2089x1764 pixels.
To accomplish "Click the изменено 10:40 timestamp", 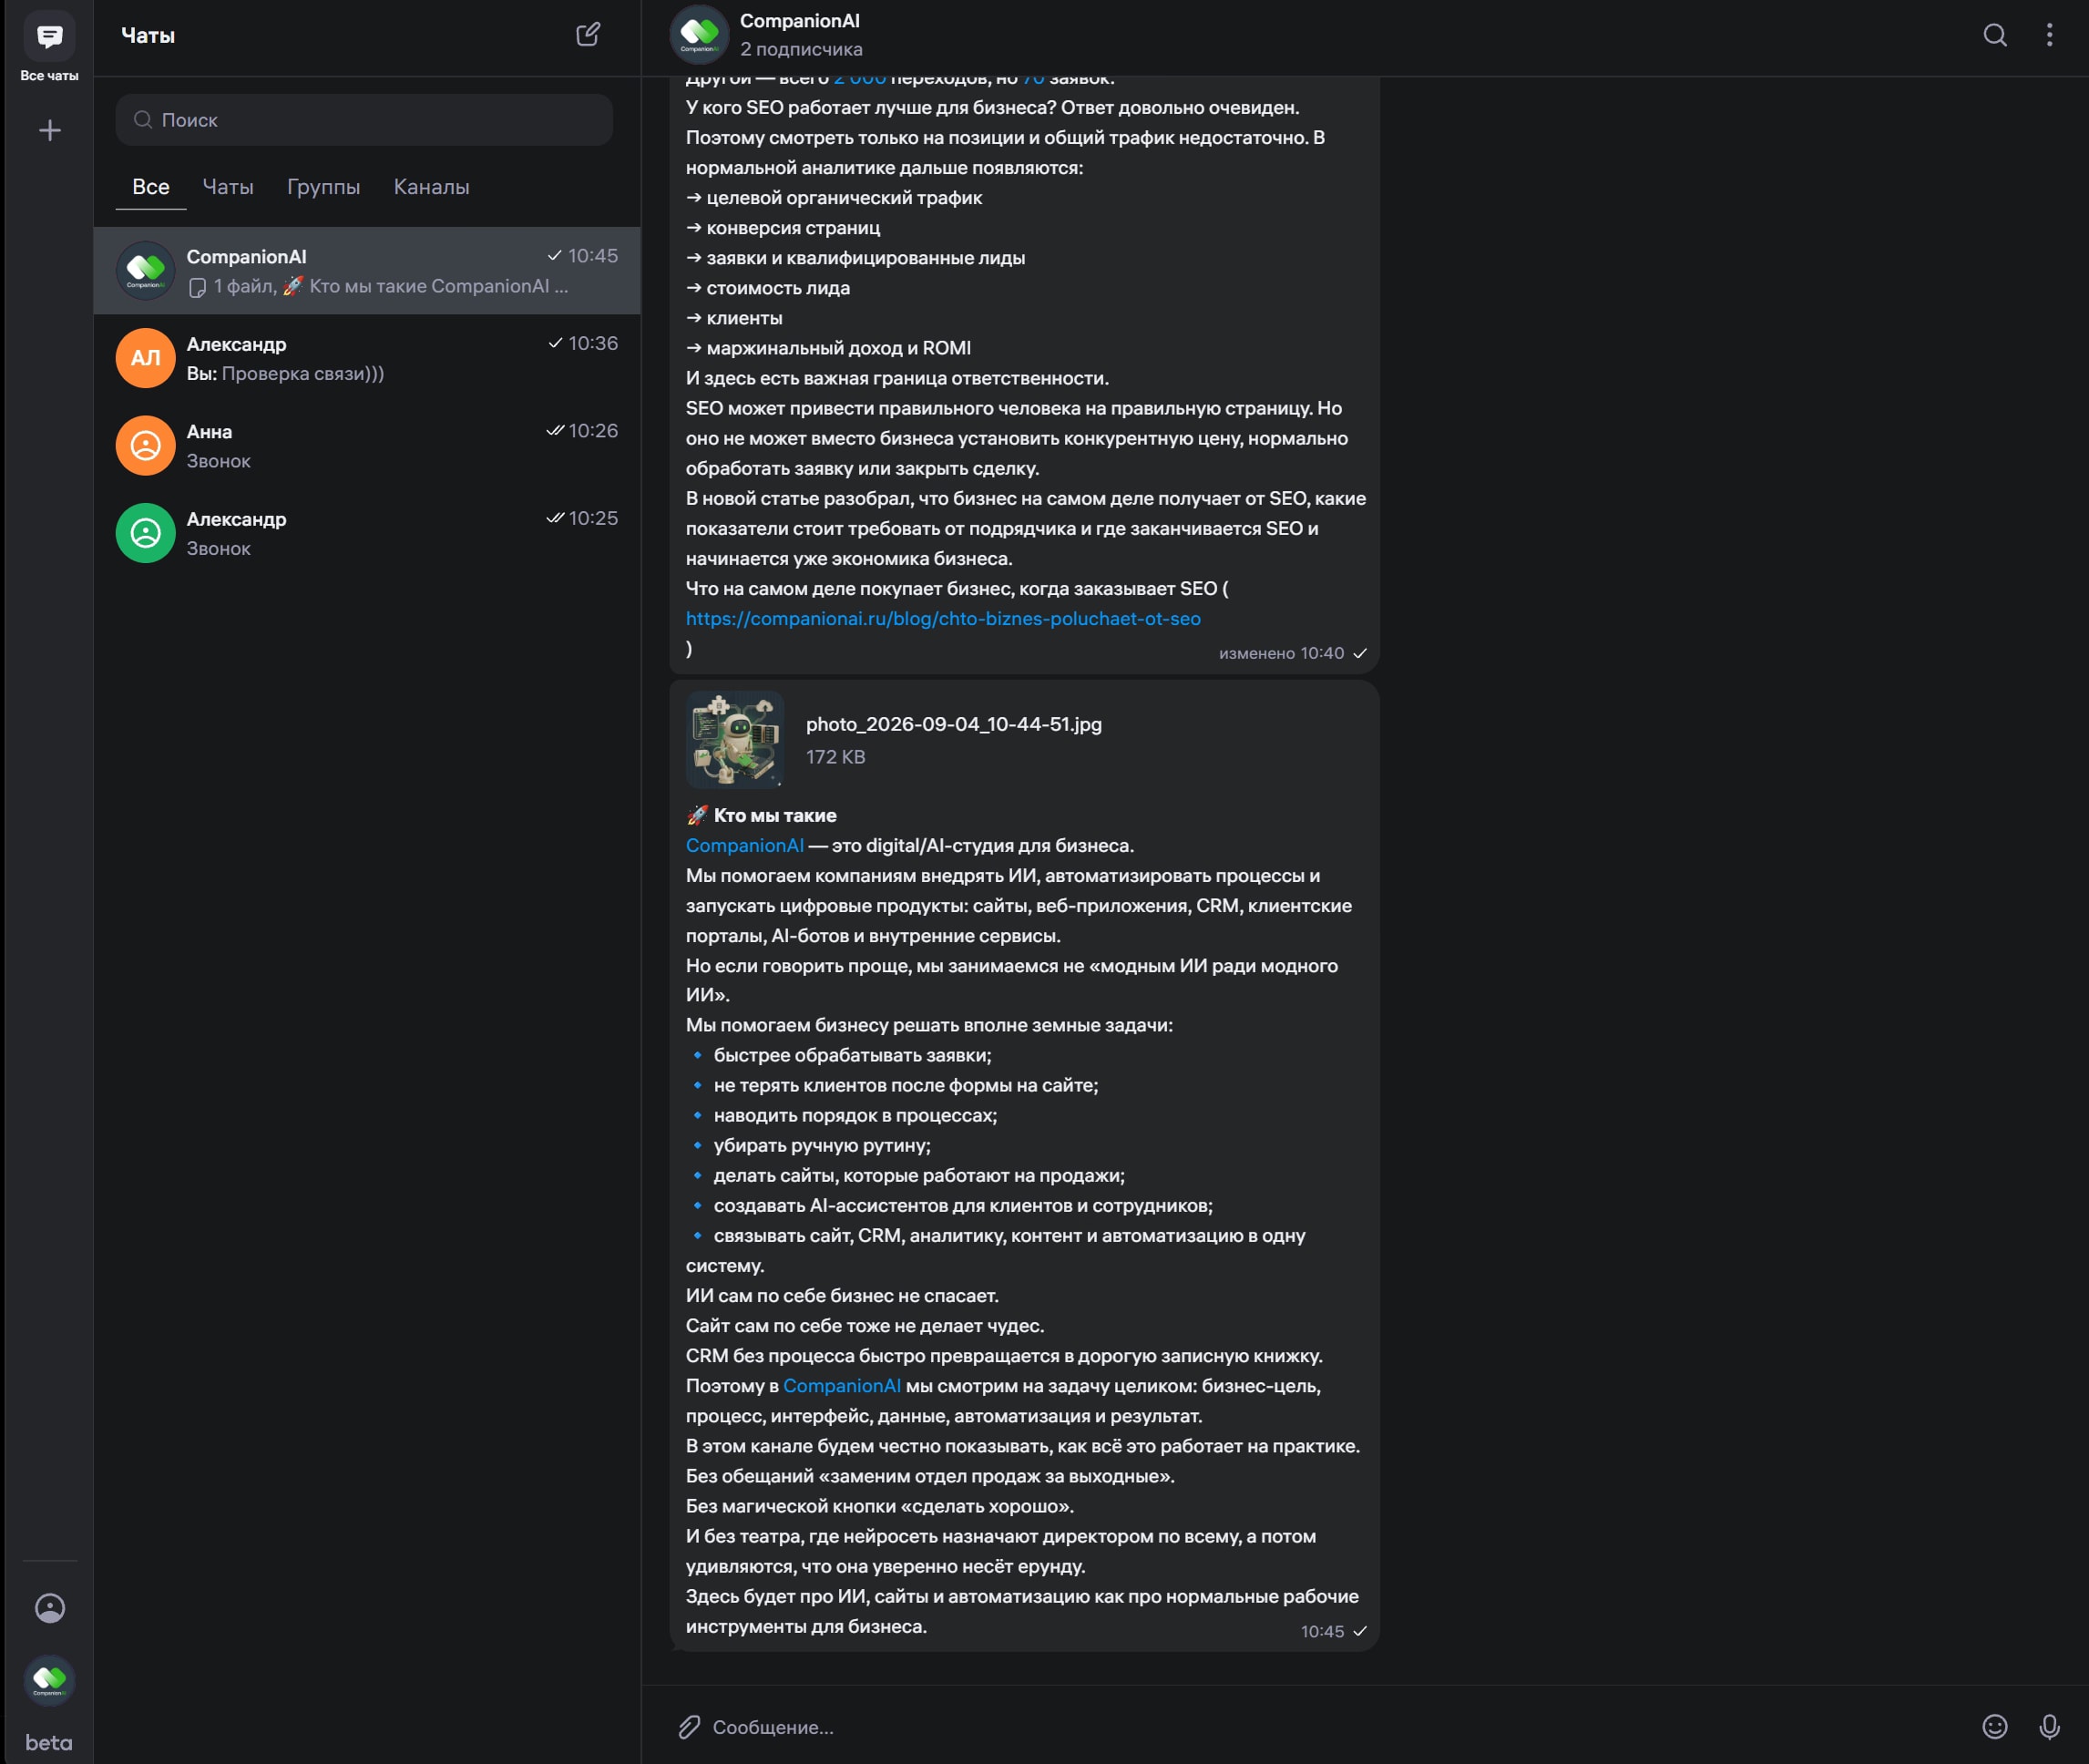I will (1281, 653).
